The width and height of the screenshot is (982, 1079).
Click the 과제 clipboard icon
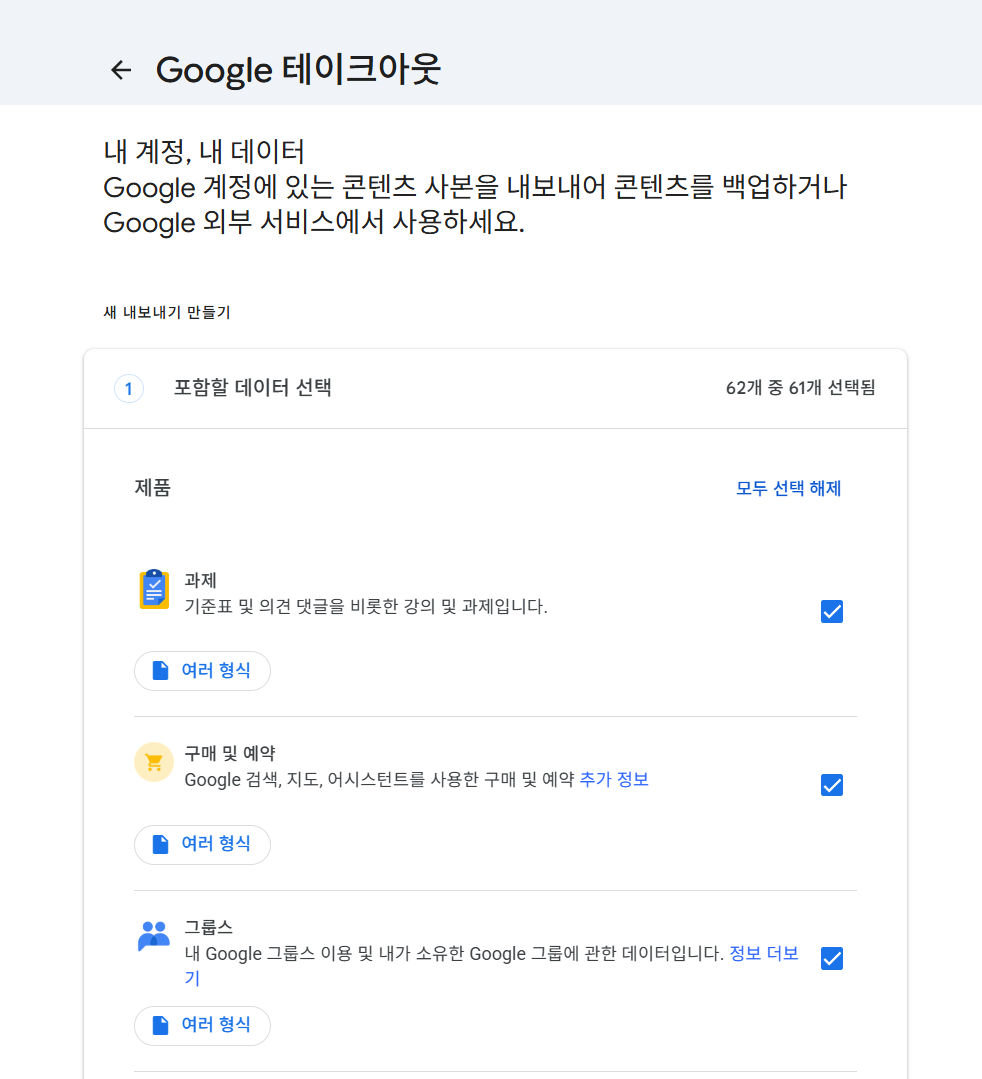pyautogui.click(x=154, y=590)
